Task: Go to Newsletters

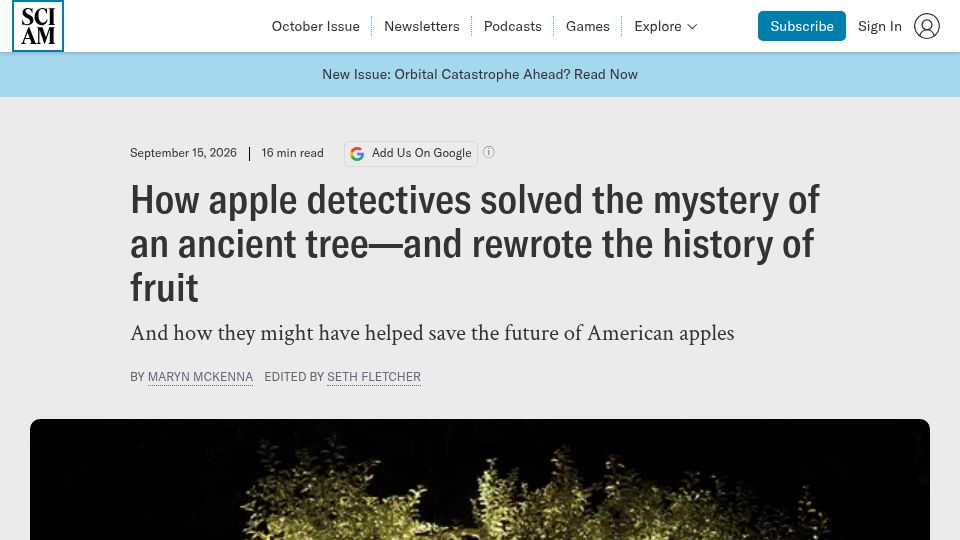Action: [x=421, y=26]
